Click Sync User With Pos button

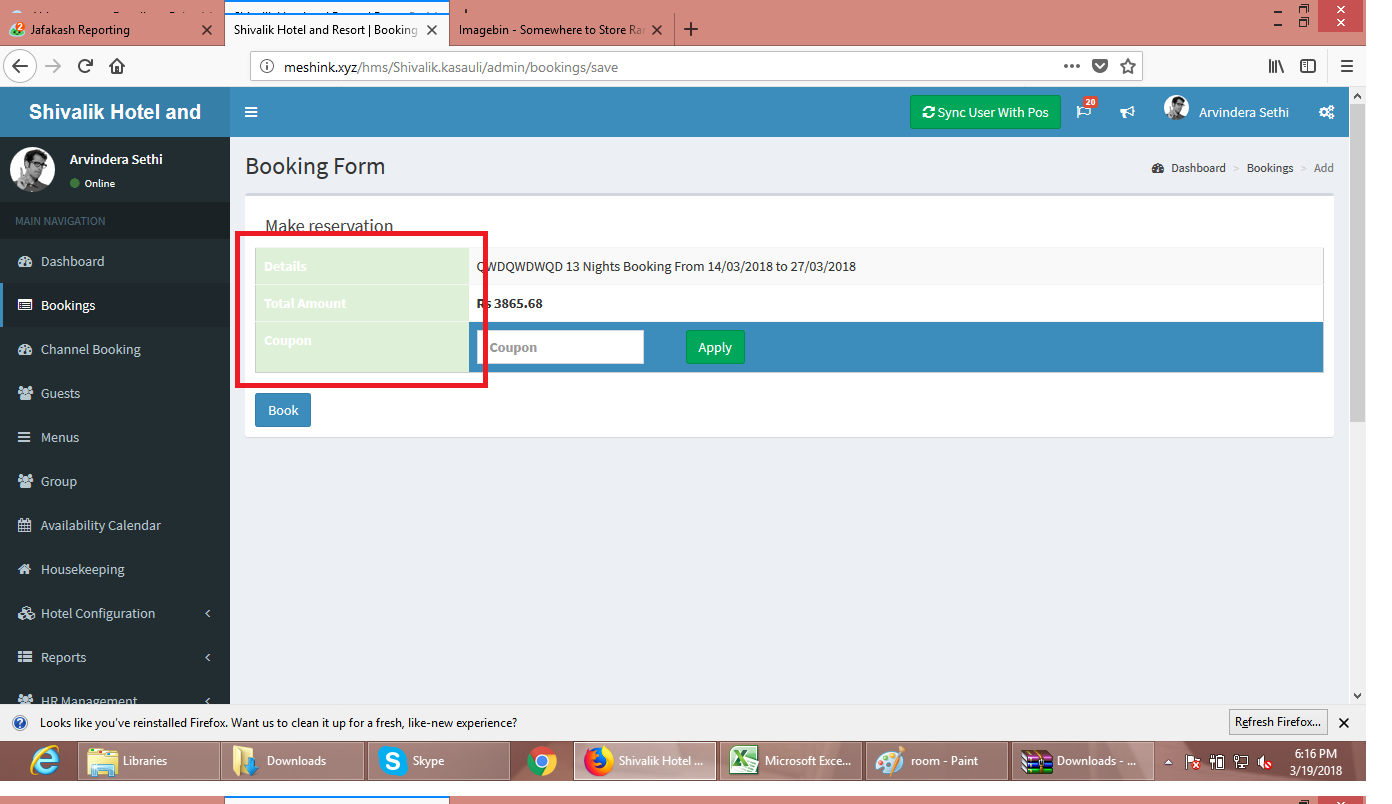[x=985, y=112]
